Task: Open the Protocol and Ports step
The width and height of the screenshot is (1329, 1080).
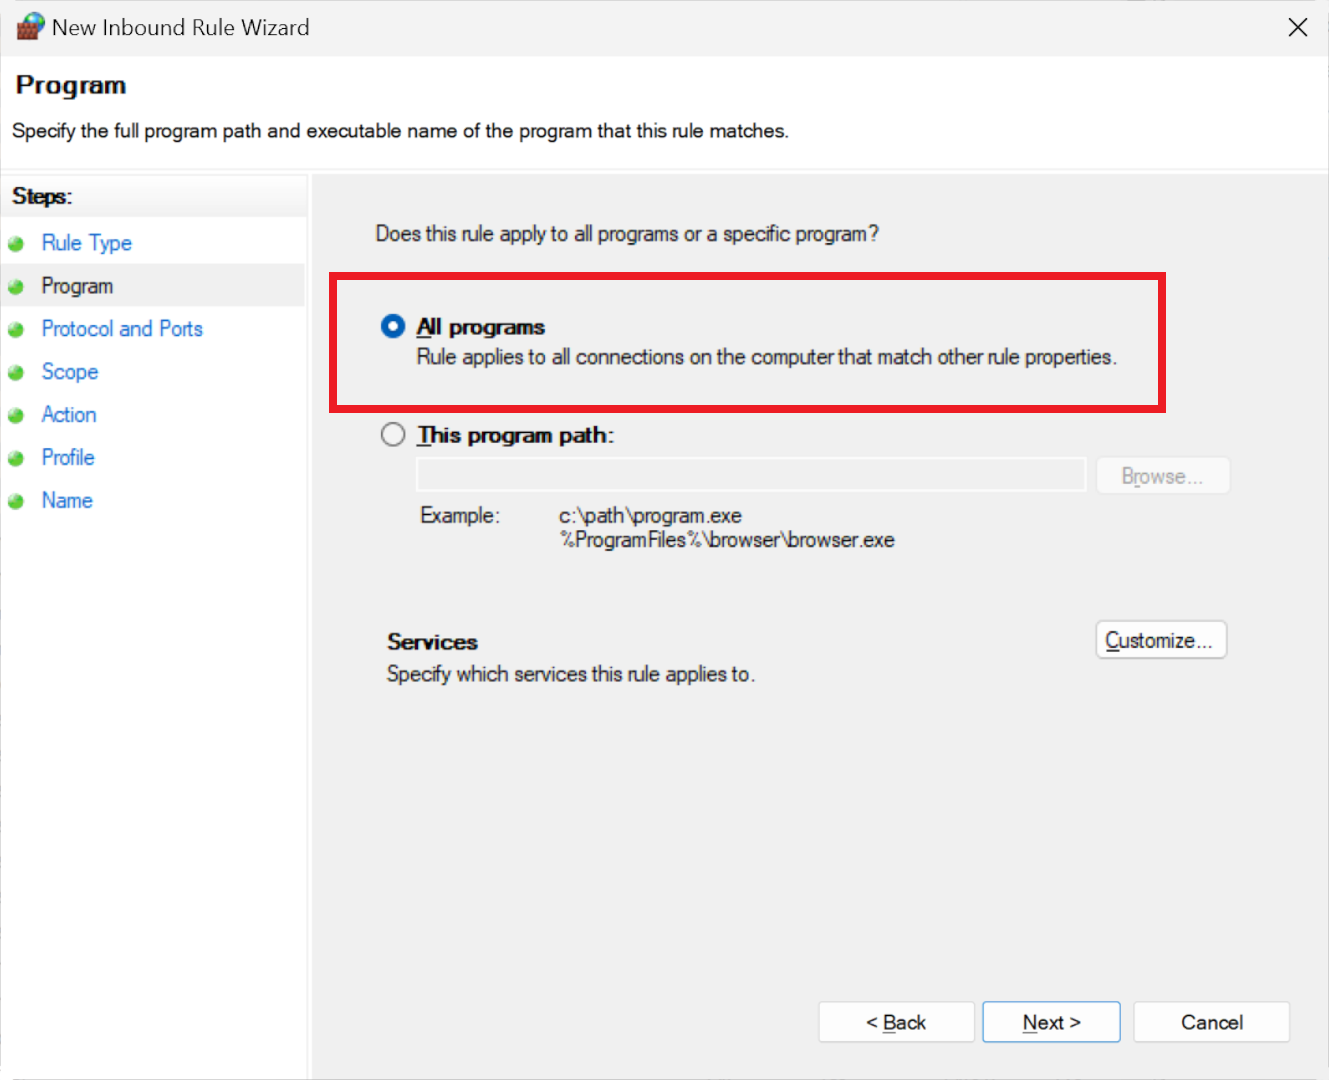Action: pos(122,329)
